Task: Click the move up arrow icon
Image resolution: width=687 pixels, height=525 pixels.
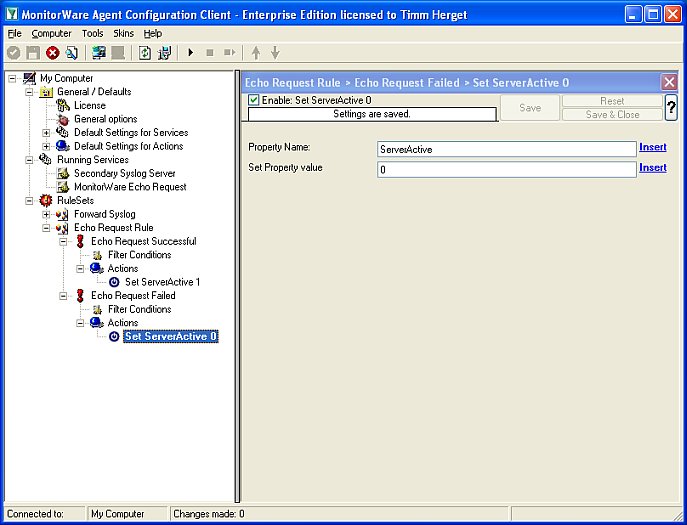Action: click(256, 53)
